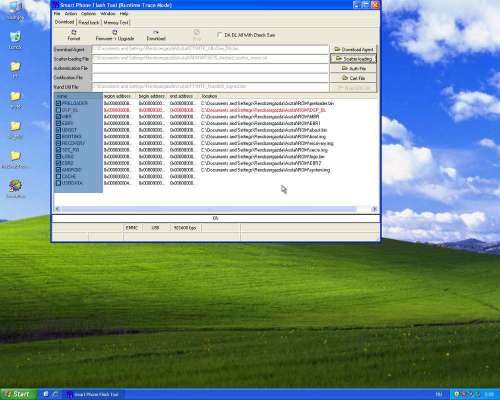Click the empty Authentication File field
Viewport: 500px width, 400px height.
click(x=210, y=68)
